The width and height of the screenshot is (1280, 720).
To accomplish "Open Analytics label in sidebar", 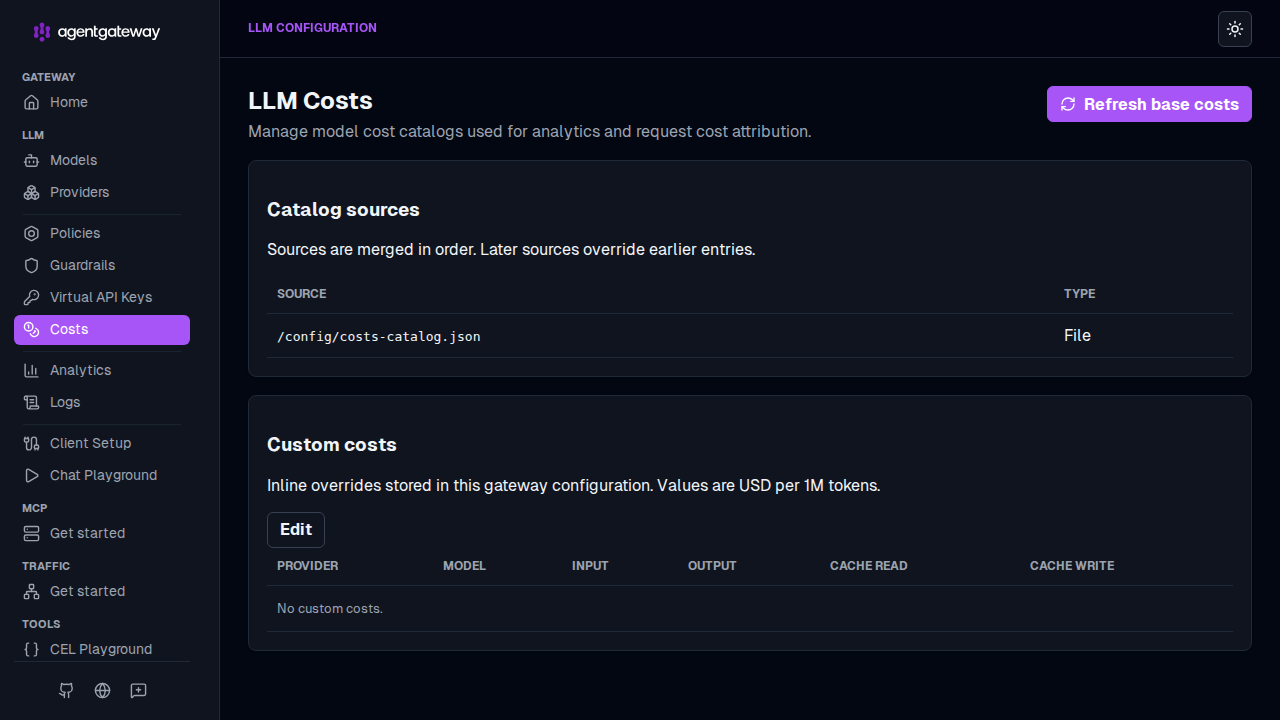I will [81, 370].
